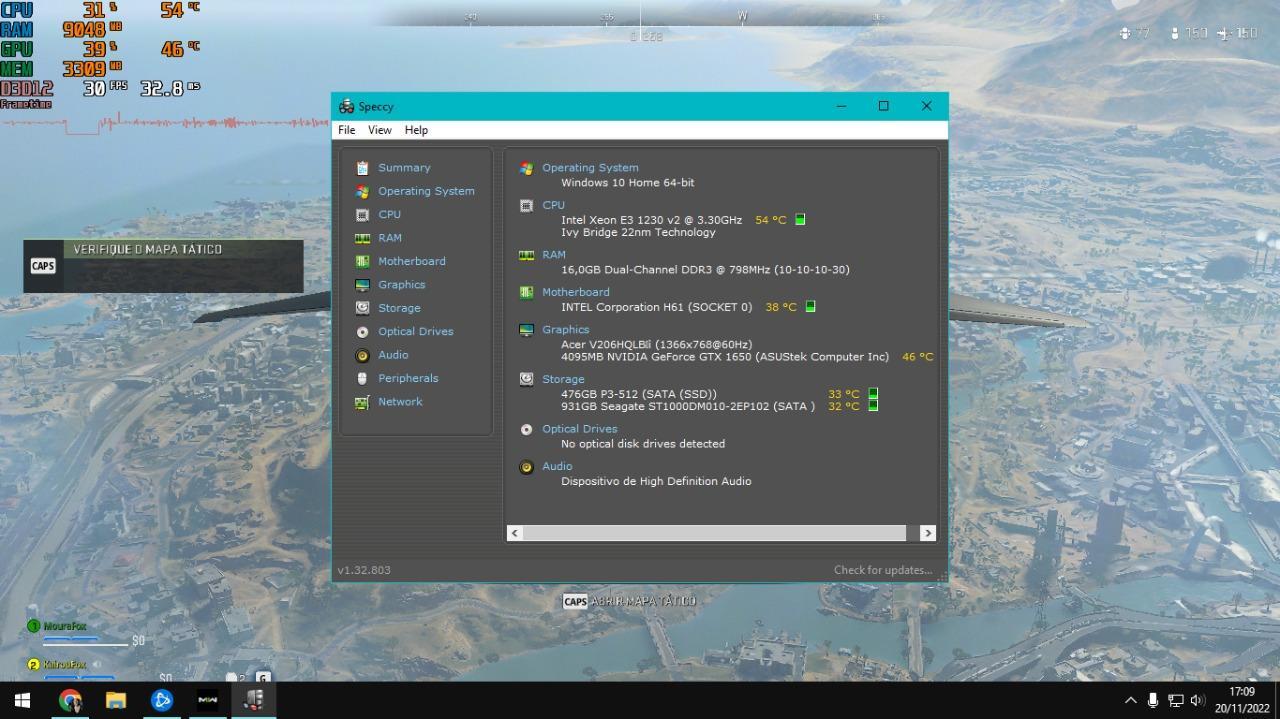Screen dimensions: 1280x719
Task: Choose the Peripherals mouse icon in the sidebar
Action: pyautogui.click(x=362, y=378)
